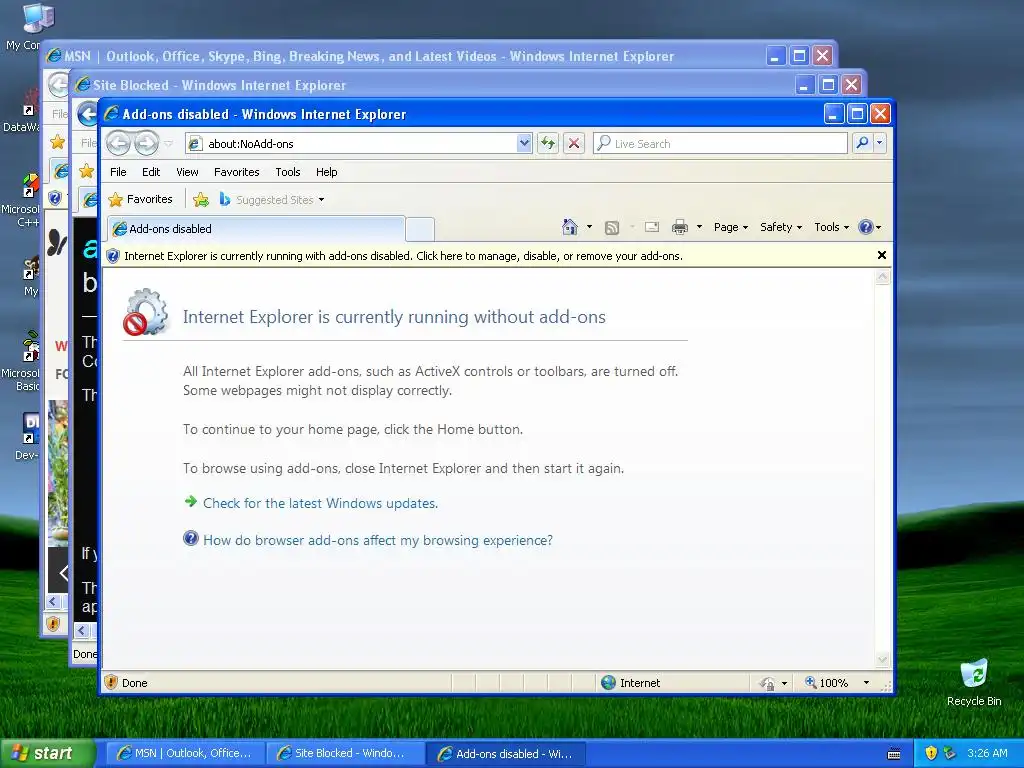
Task: Click How do browser add-ons affect link
Action: coord(377,540)
